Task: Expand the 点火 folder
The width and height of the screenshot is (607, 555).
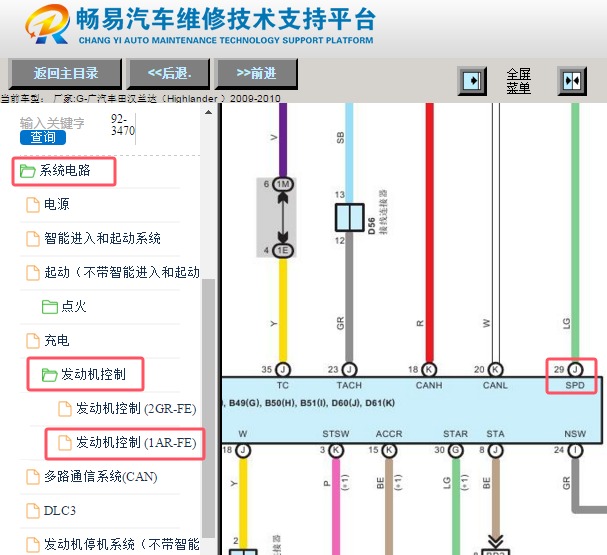Action: click(74, 307)
